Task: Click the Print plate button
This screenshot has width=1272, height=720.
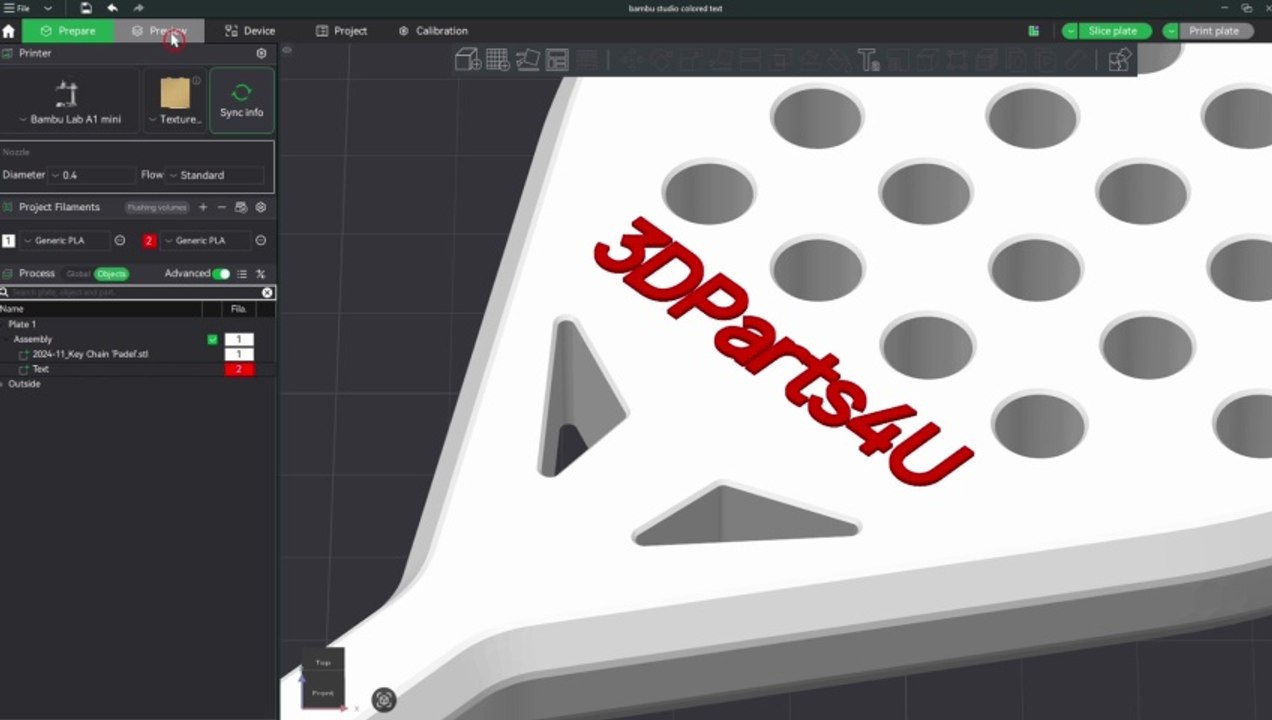Action: (x=1214, y=31)
